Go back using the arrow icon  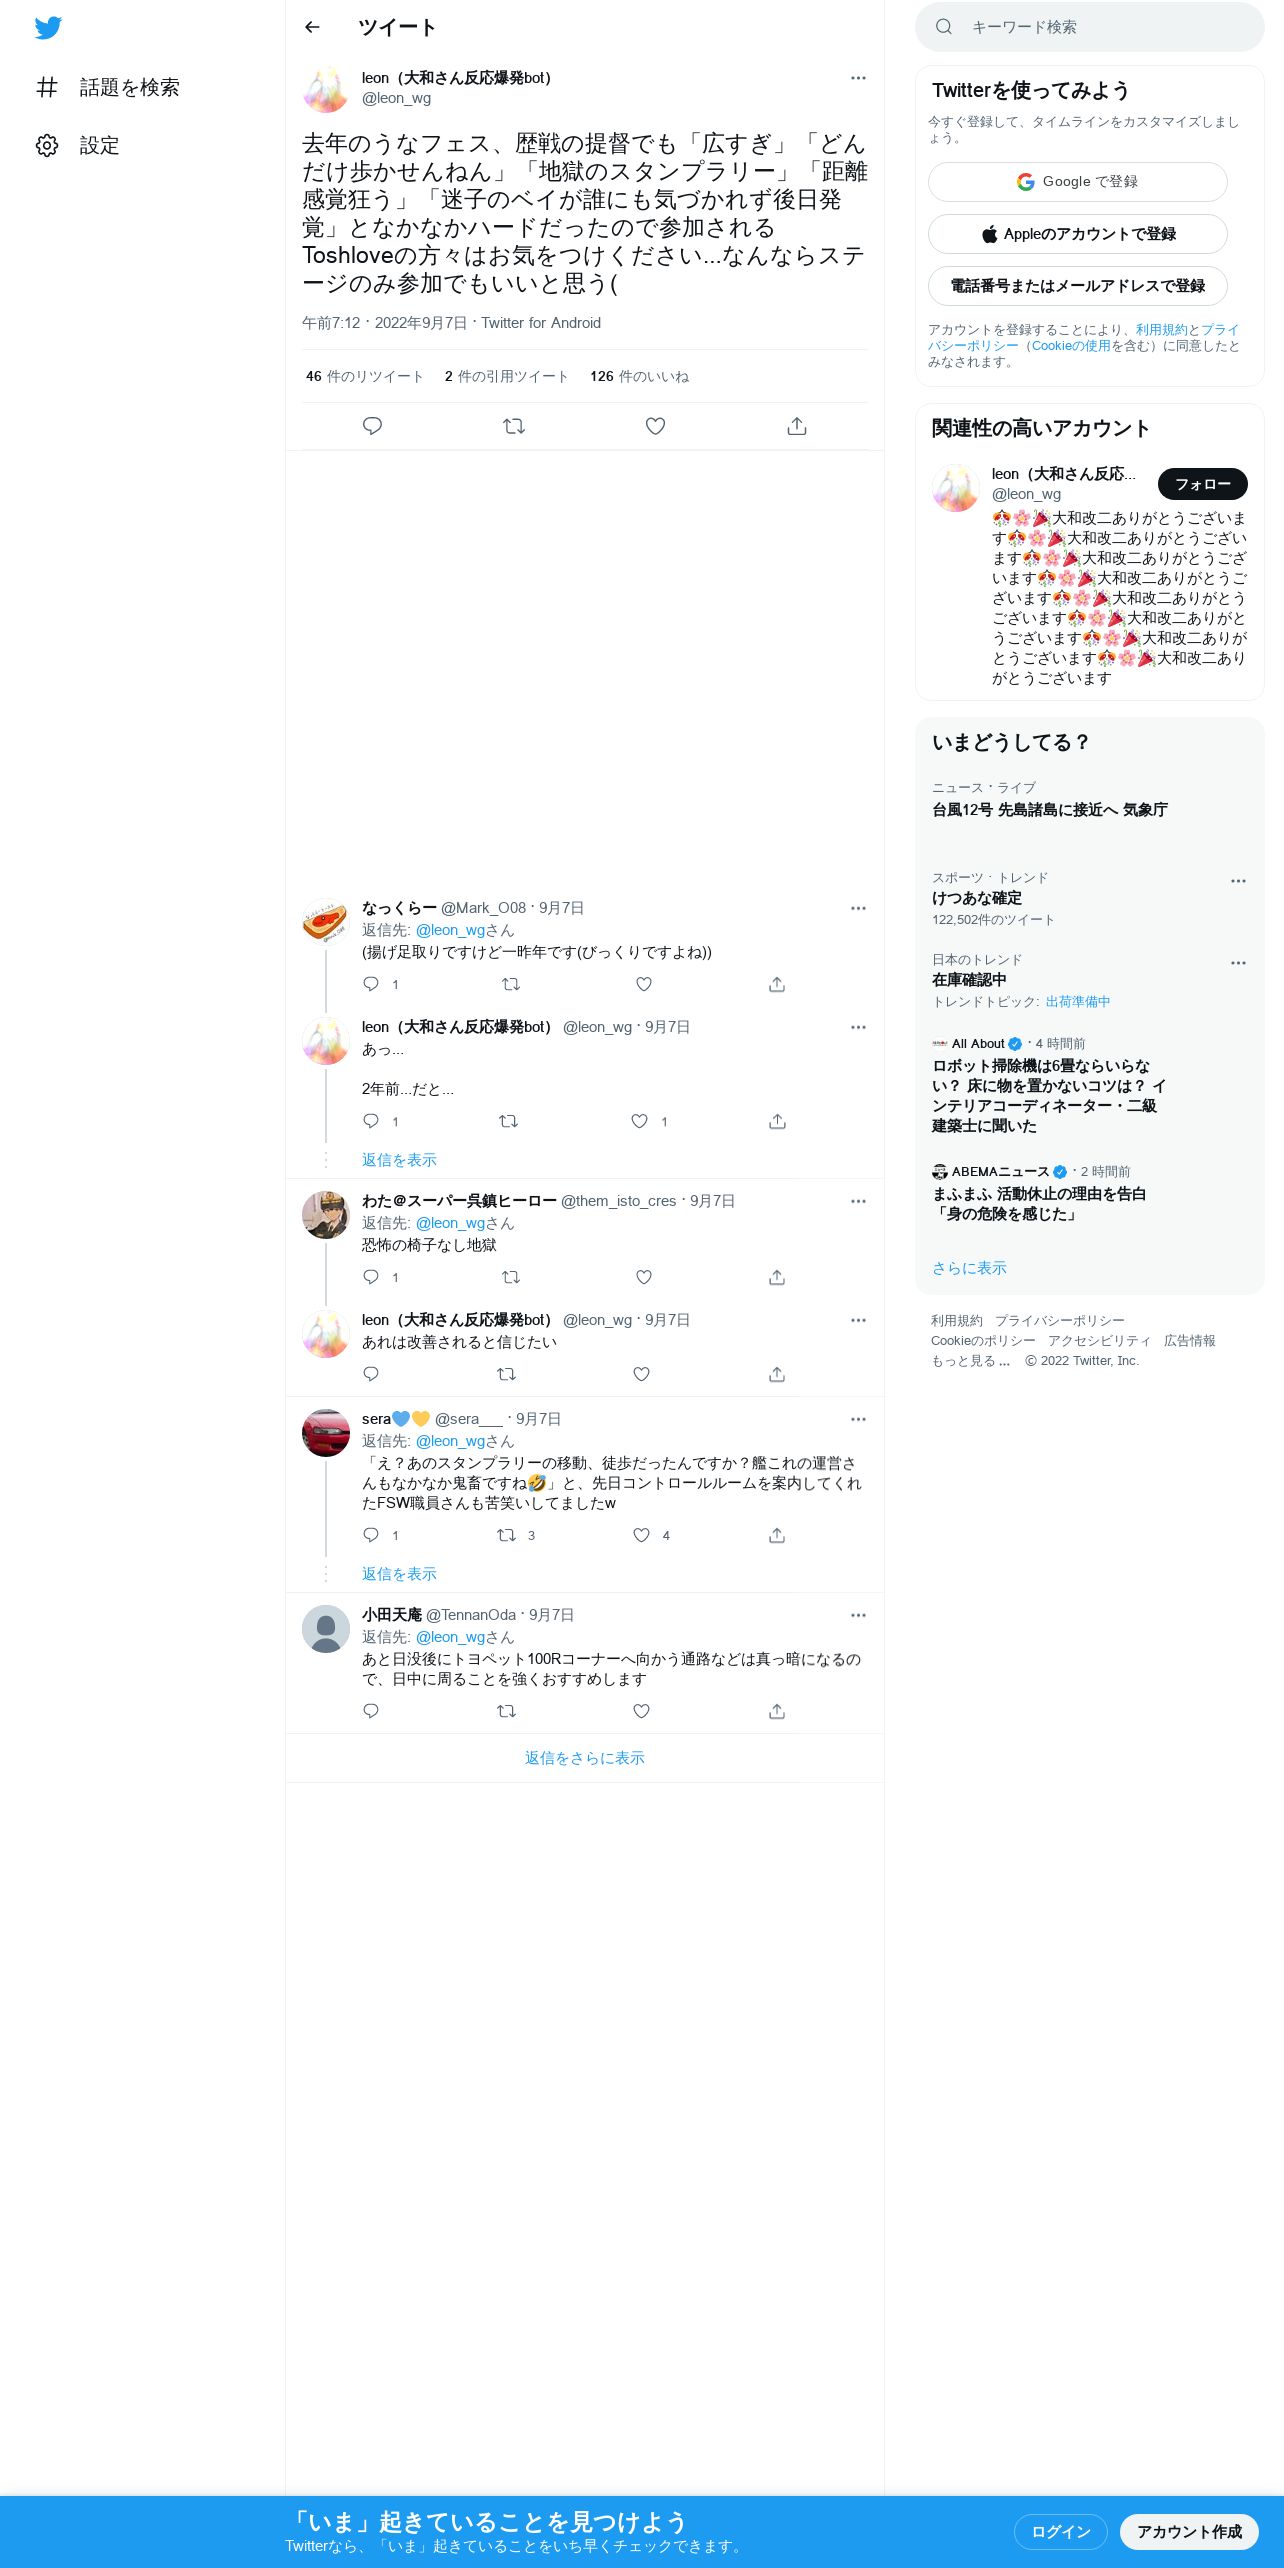(x=312, y=27)
